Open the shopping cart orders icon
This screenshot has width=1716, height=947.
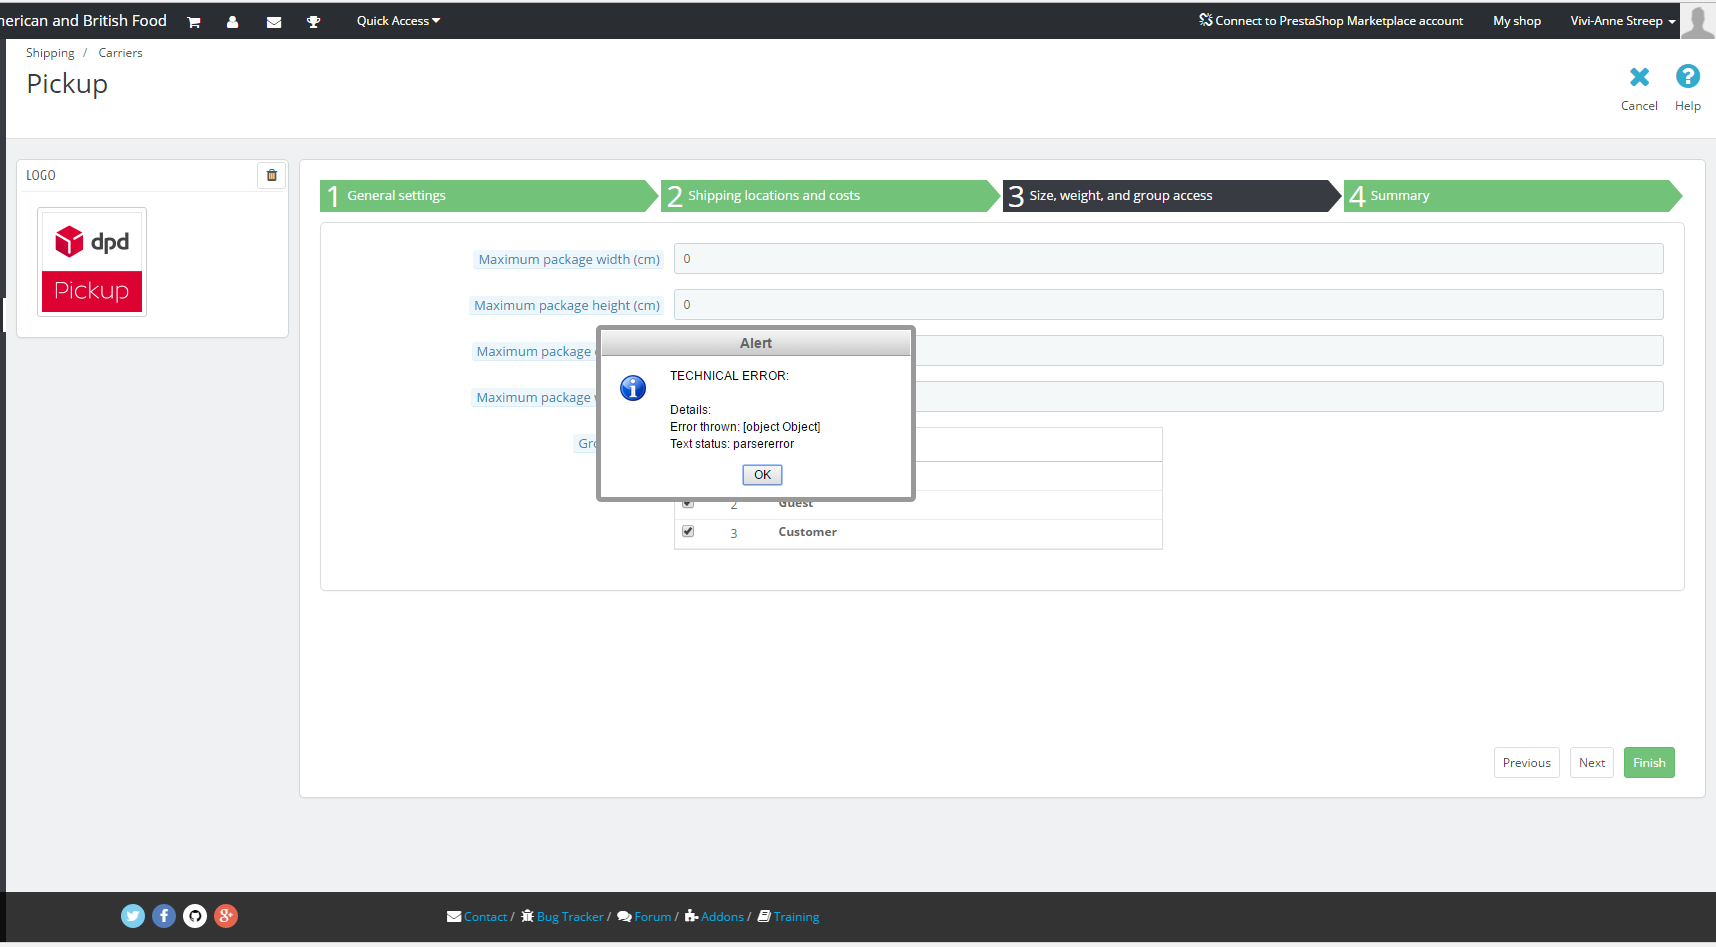coord(194,22)
